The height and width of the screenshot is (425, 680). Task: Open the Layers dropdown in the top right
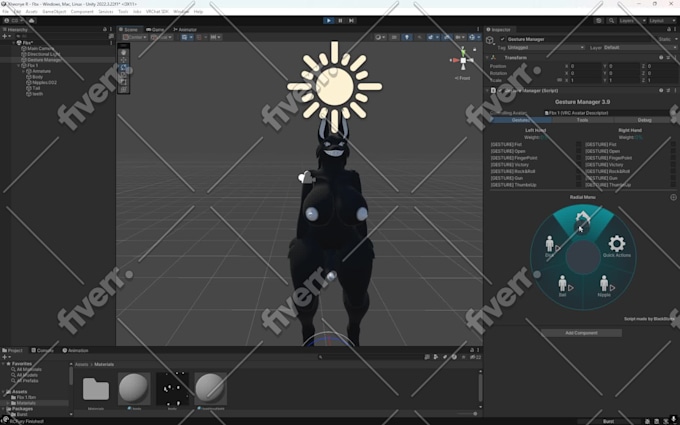click(632, 20)
